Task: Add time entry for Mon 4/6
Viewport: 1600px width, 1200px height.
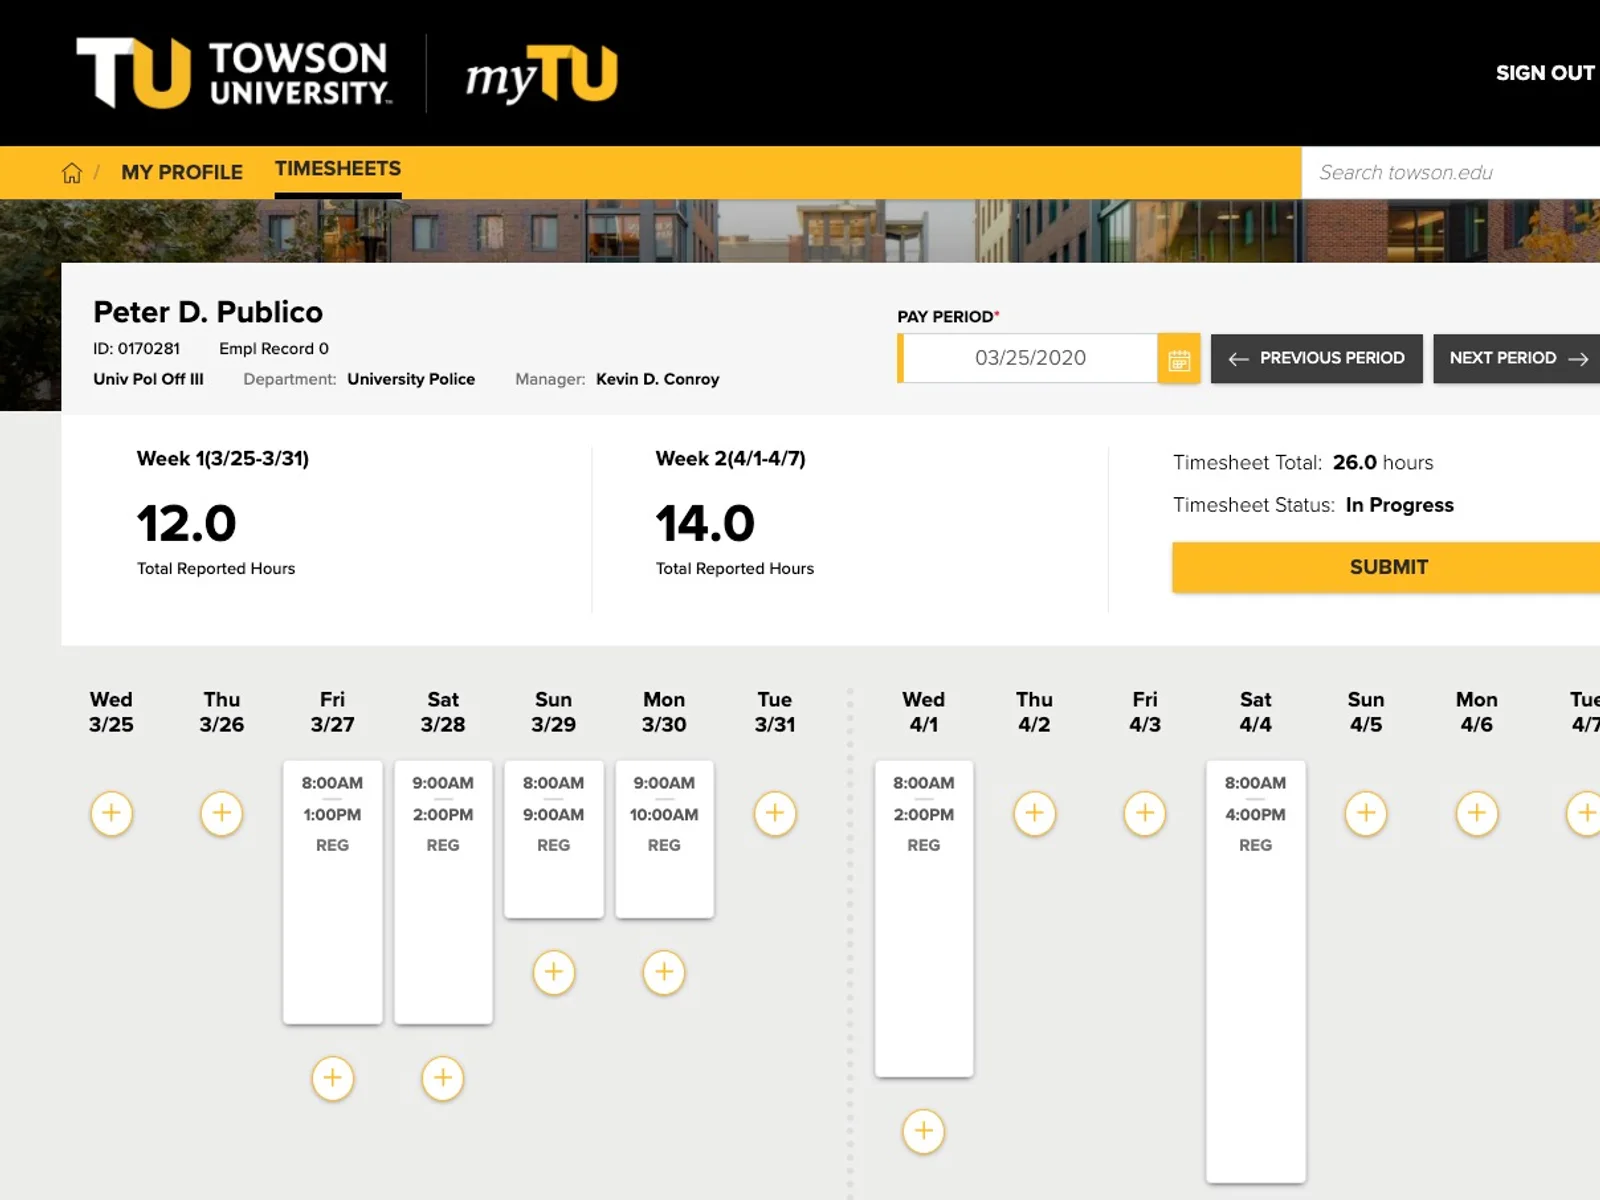Action: pyautogui.click(x=1477, y=813)
